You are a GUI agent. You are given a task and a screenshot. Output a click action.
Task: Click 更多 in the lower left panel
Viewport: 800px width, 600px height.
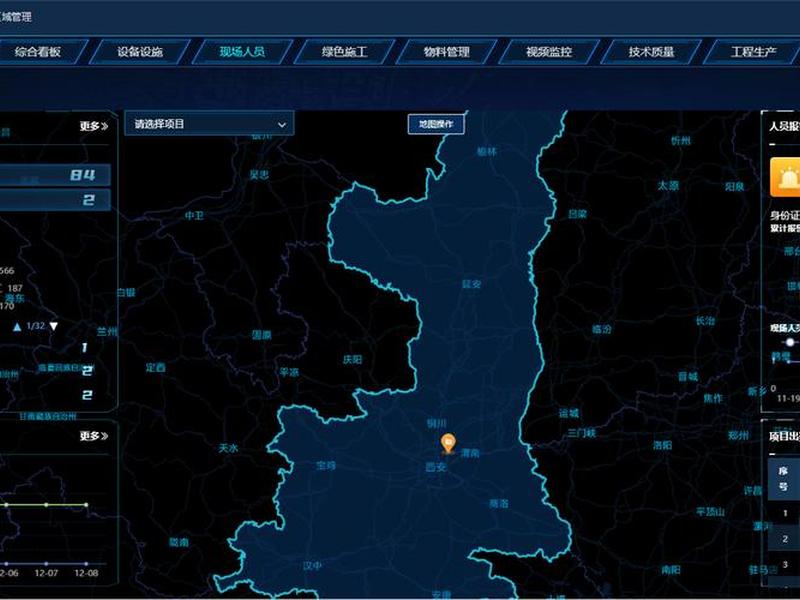pos(93,436)
